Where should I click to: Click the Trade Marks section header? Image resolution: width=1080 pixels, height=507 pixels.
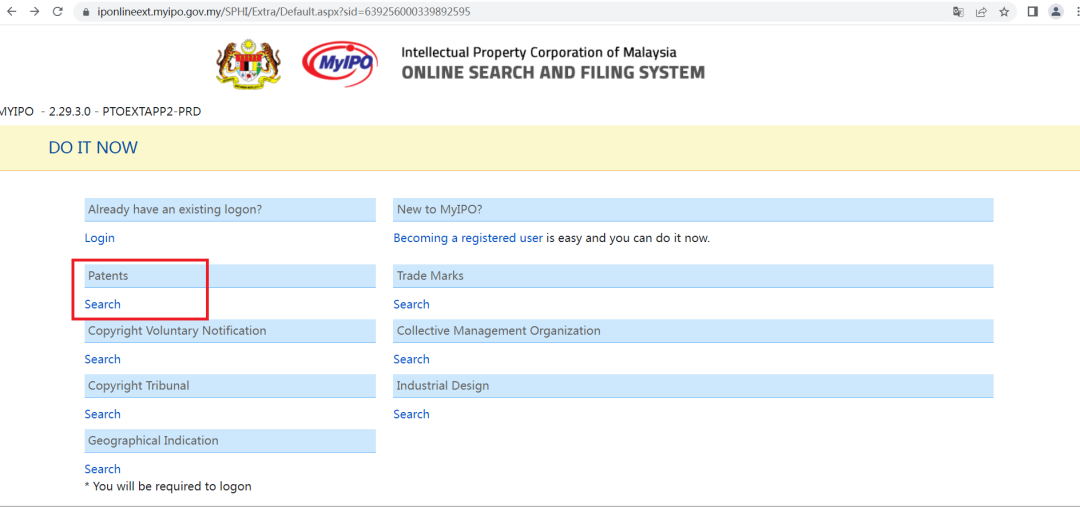[693, 276]
